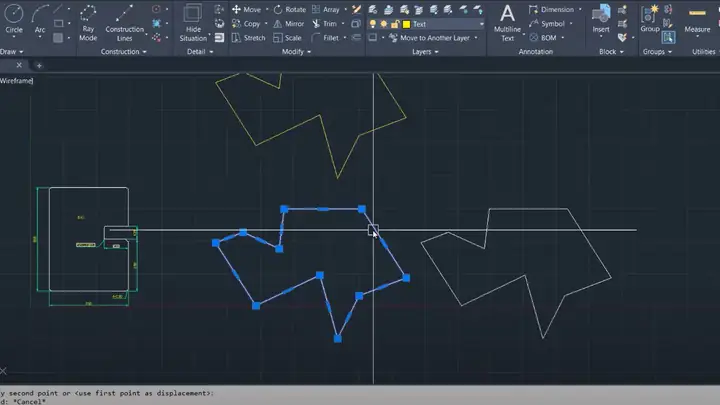The height and width of the screenshot is (405, 720).
Task: Click the Array tool
Action: pyautogui.click(x=326, y=9)
